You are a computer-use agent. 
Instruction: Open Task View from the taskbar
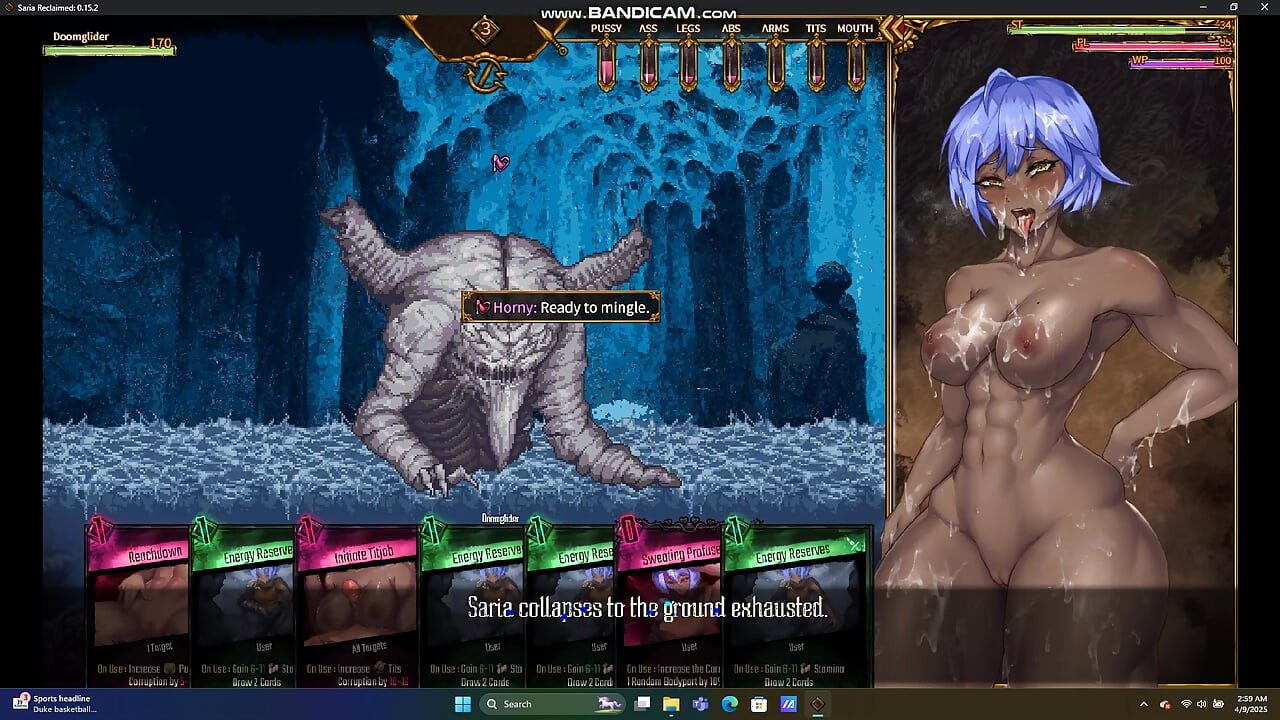643,704
